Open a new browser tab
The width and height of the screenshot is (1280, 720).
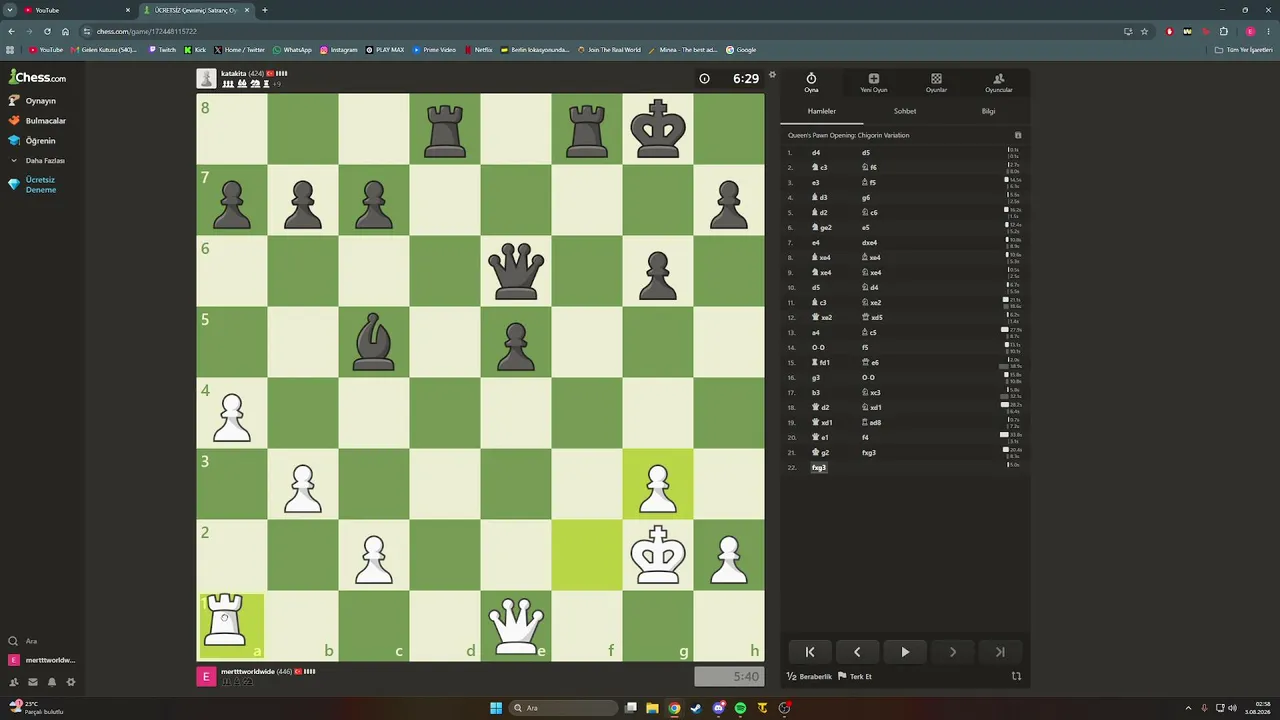[x=264, y=10]
